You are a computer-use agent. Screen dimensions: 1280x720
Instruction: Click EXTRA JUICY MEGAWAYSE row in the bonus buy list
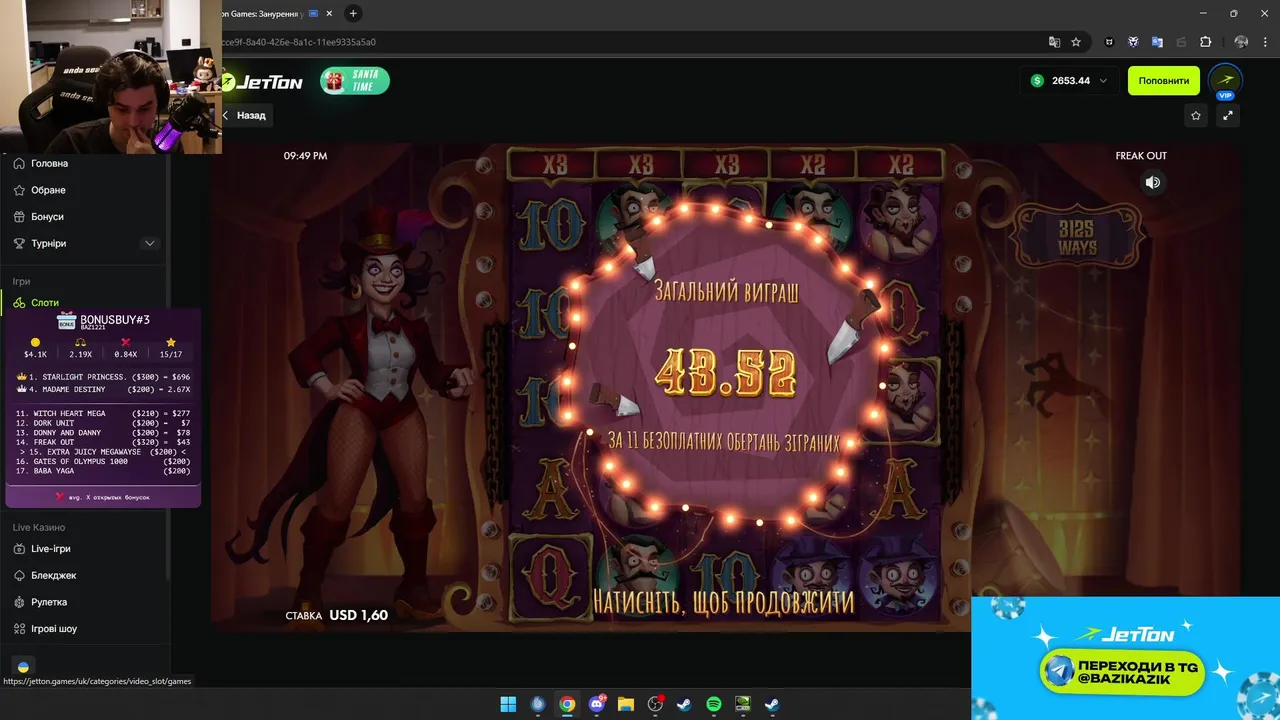103,451
